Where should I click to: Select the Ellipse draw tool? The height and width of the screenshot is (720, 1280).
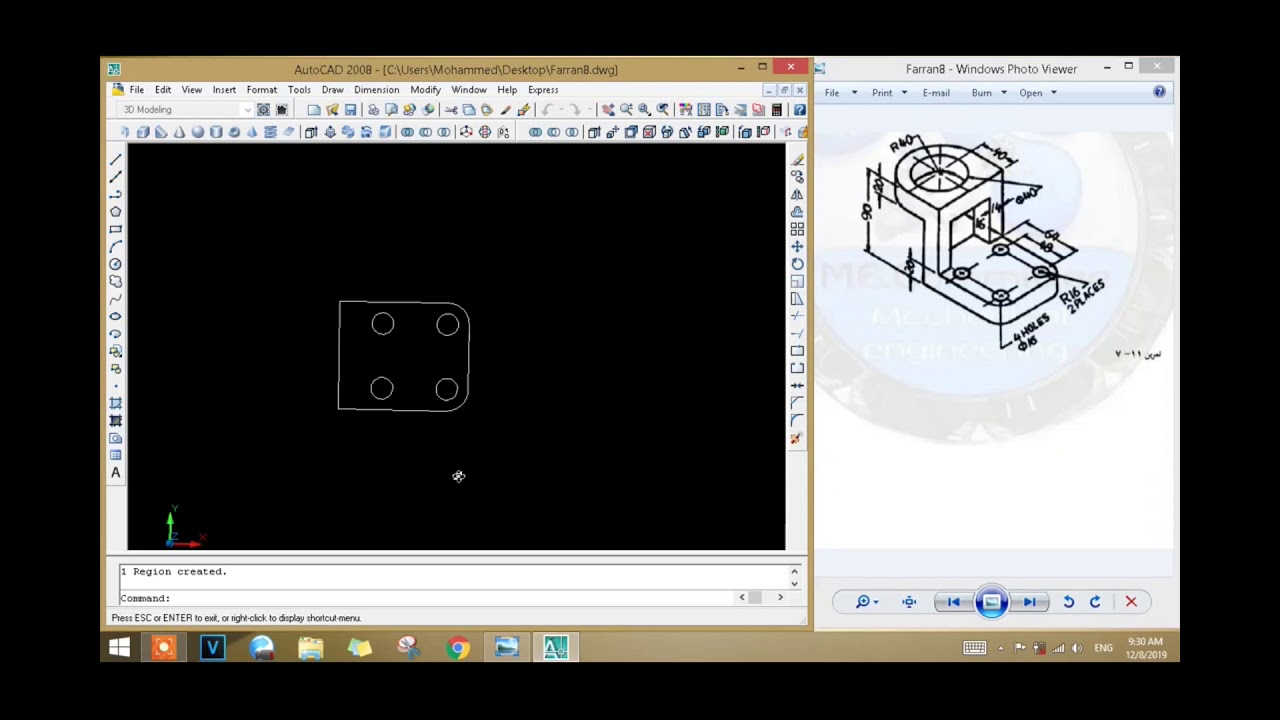[x=115, y=316]
